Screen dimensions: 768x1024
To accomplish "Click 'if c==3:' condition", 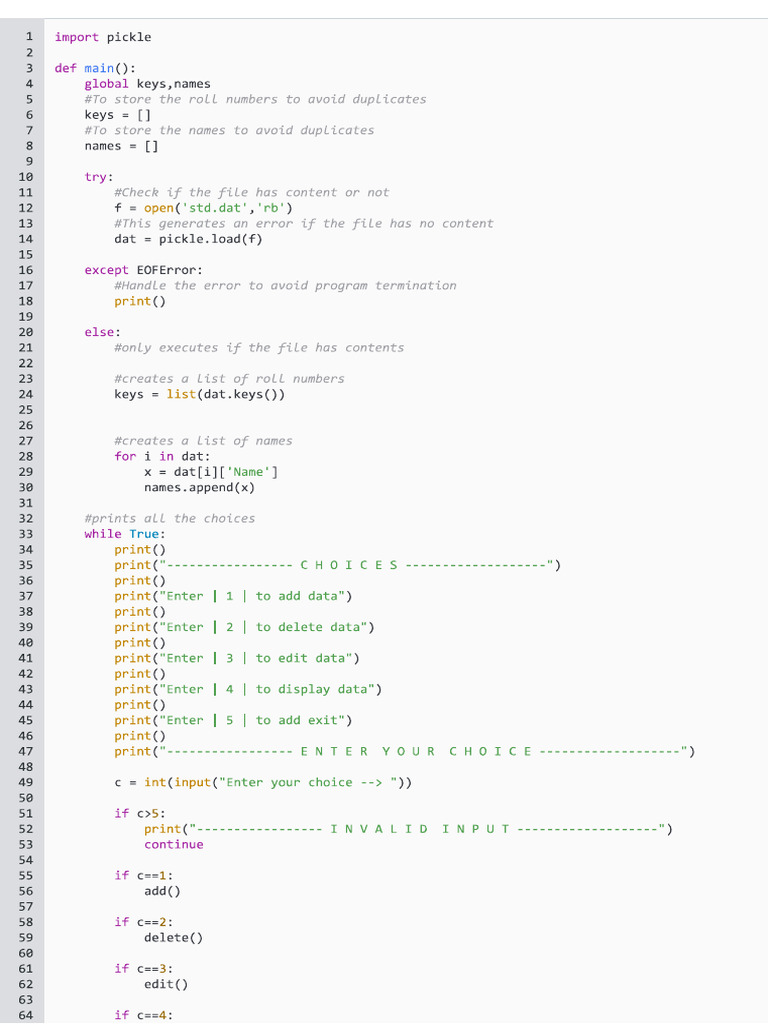I will click(x=144, y=969).
